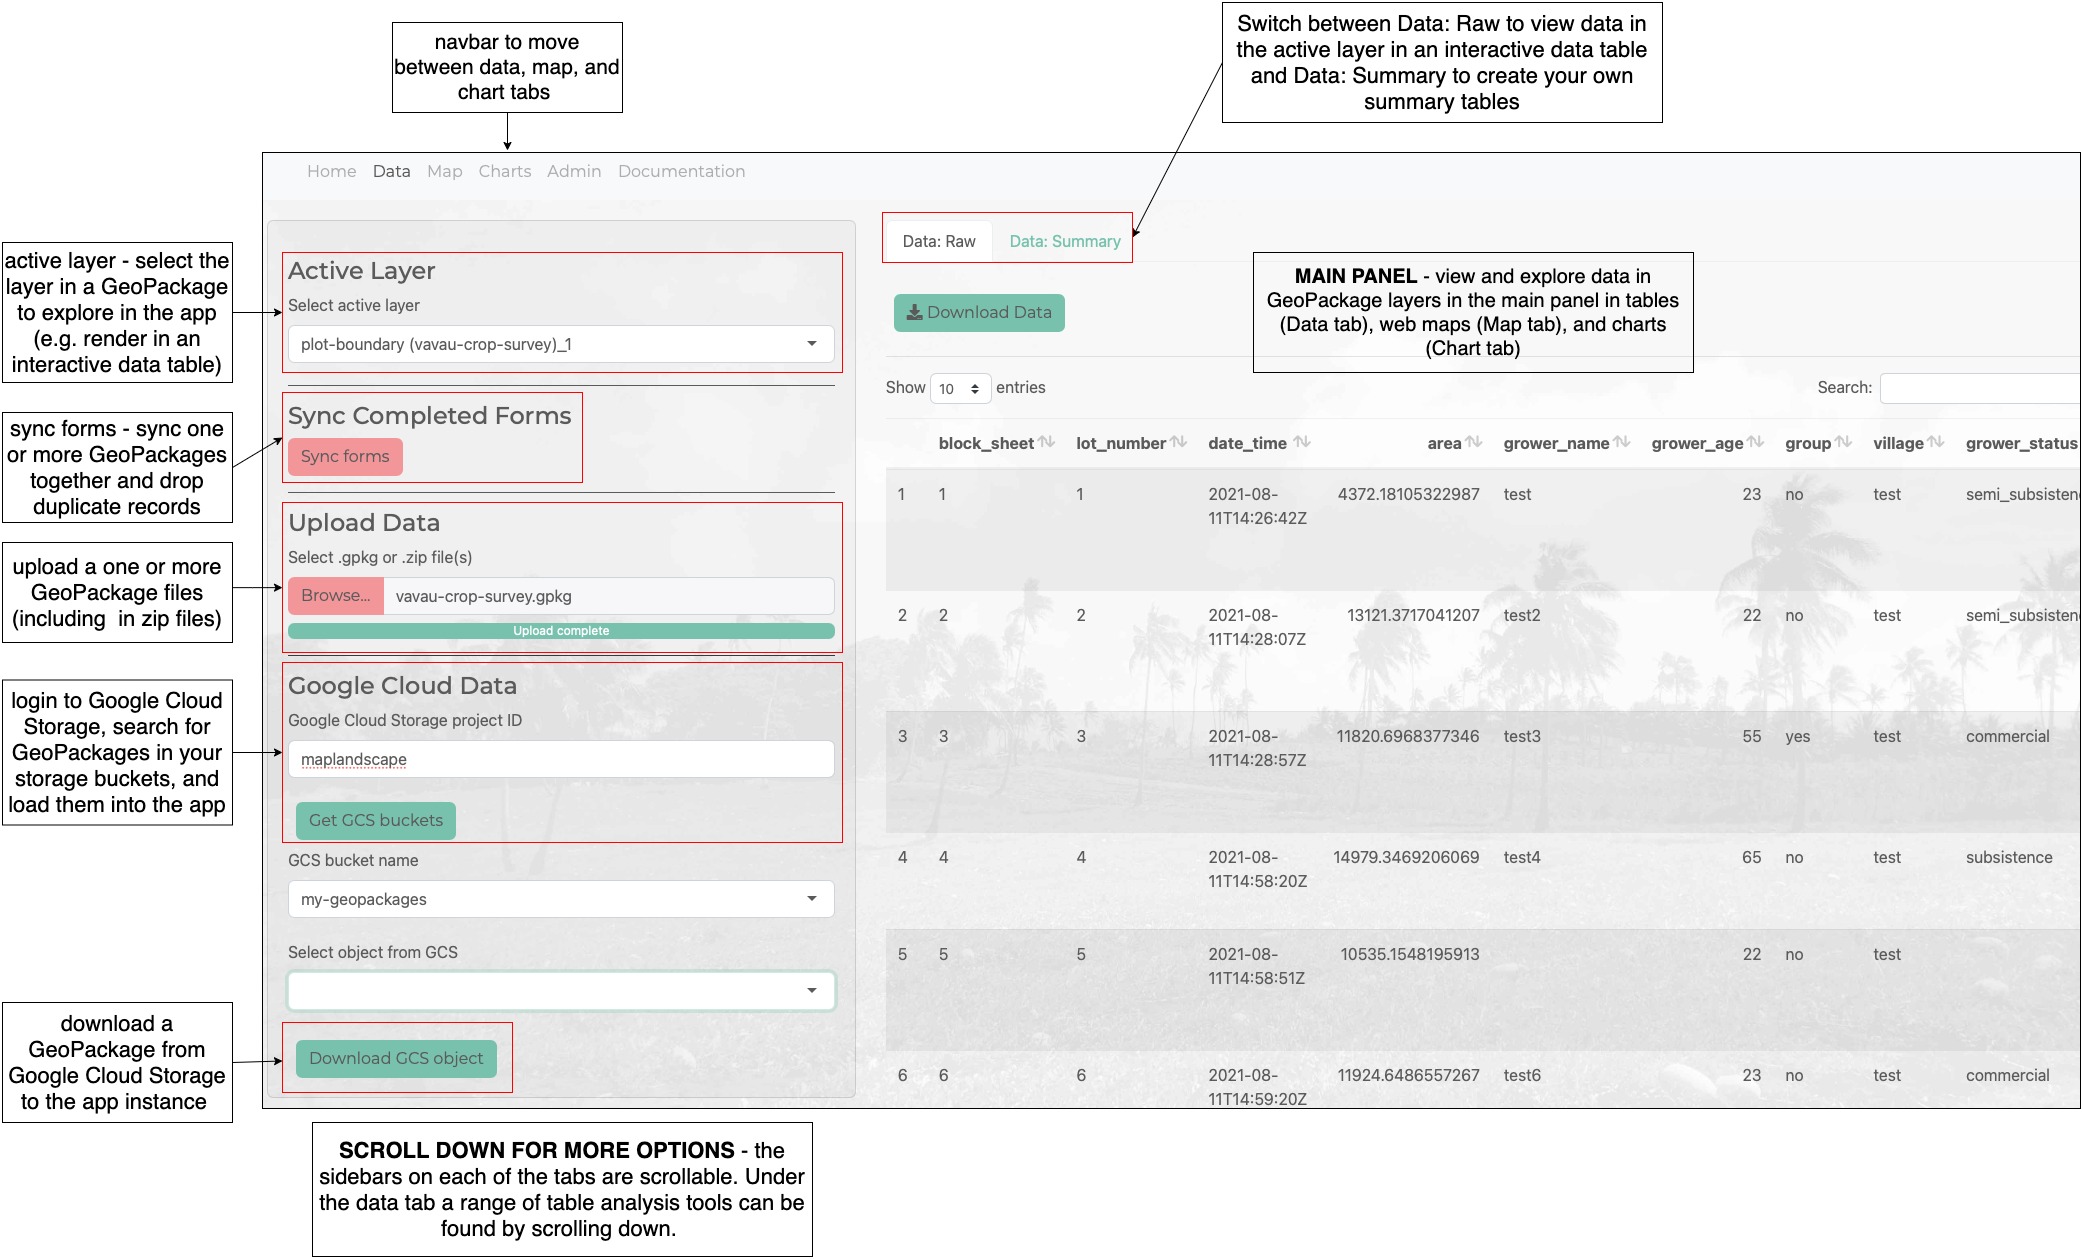Viewport: 2083px width, 1259px height.
Task: Click the Google Cloud Data section heading
Action: (402, 686)
